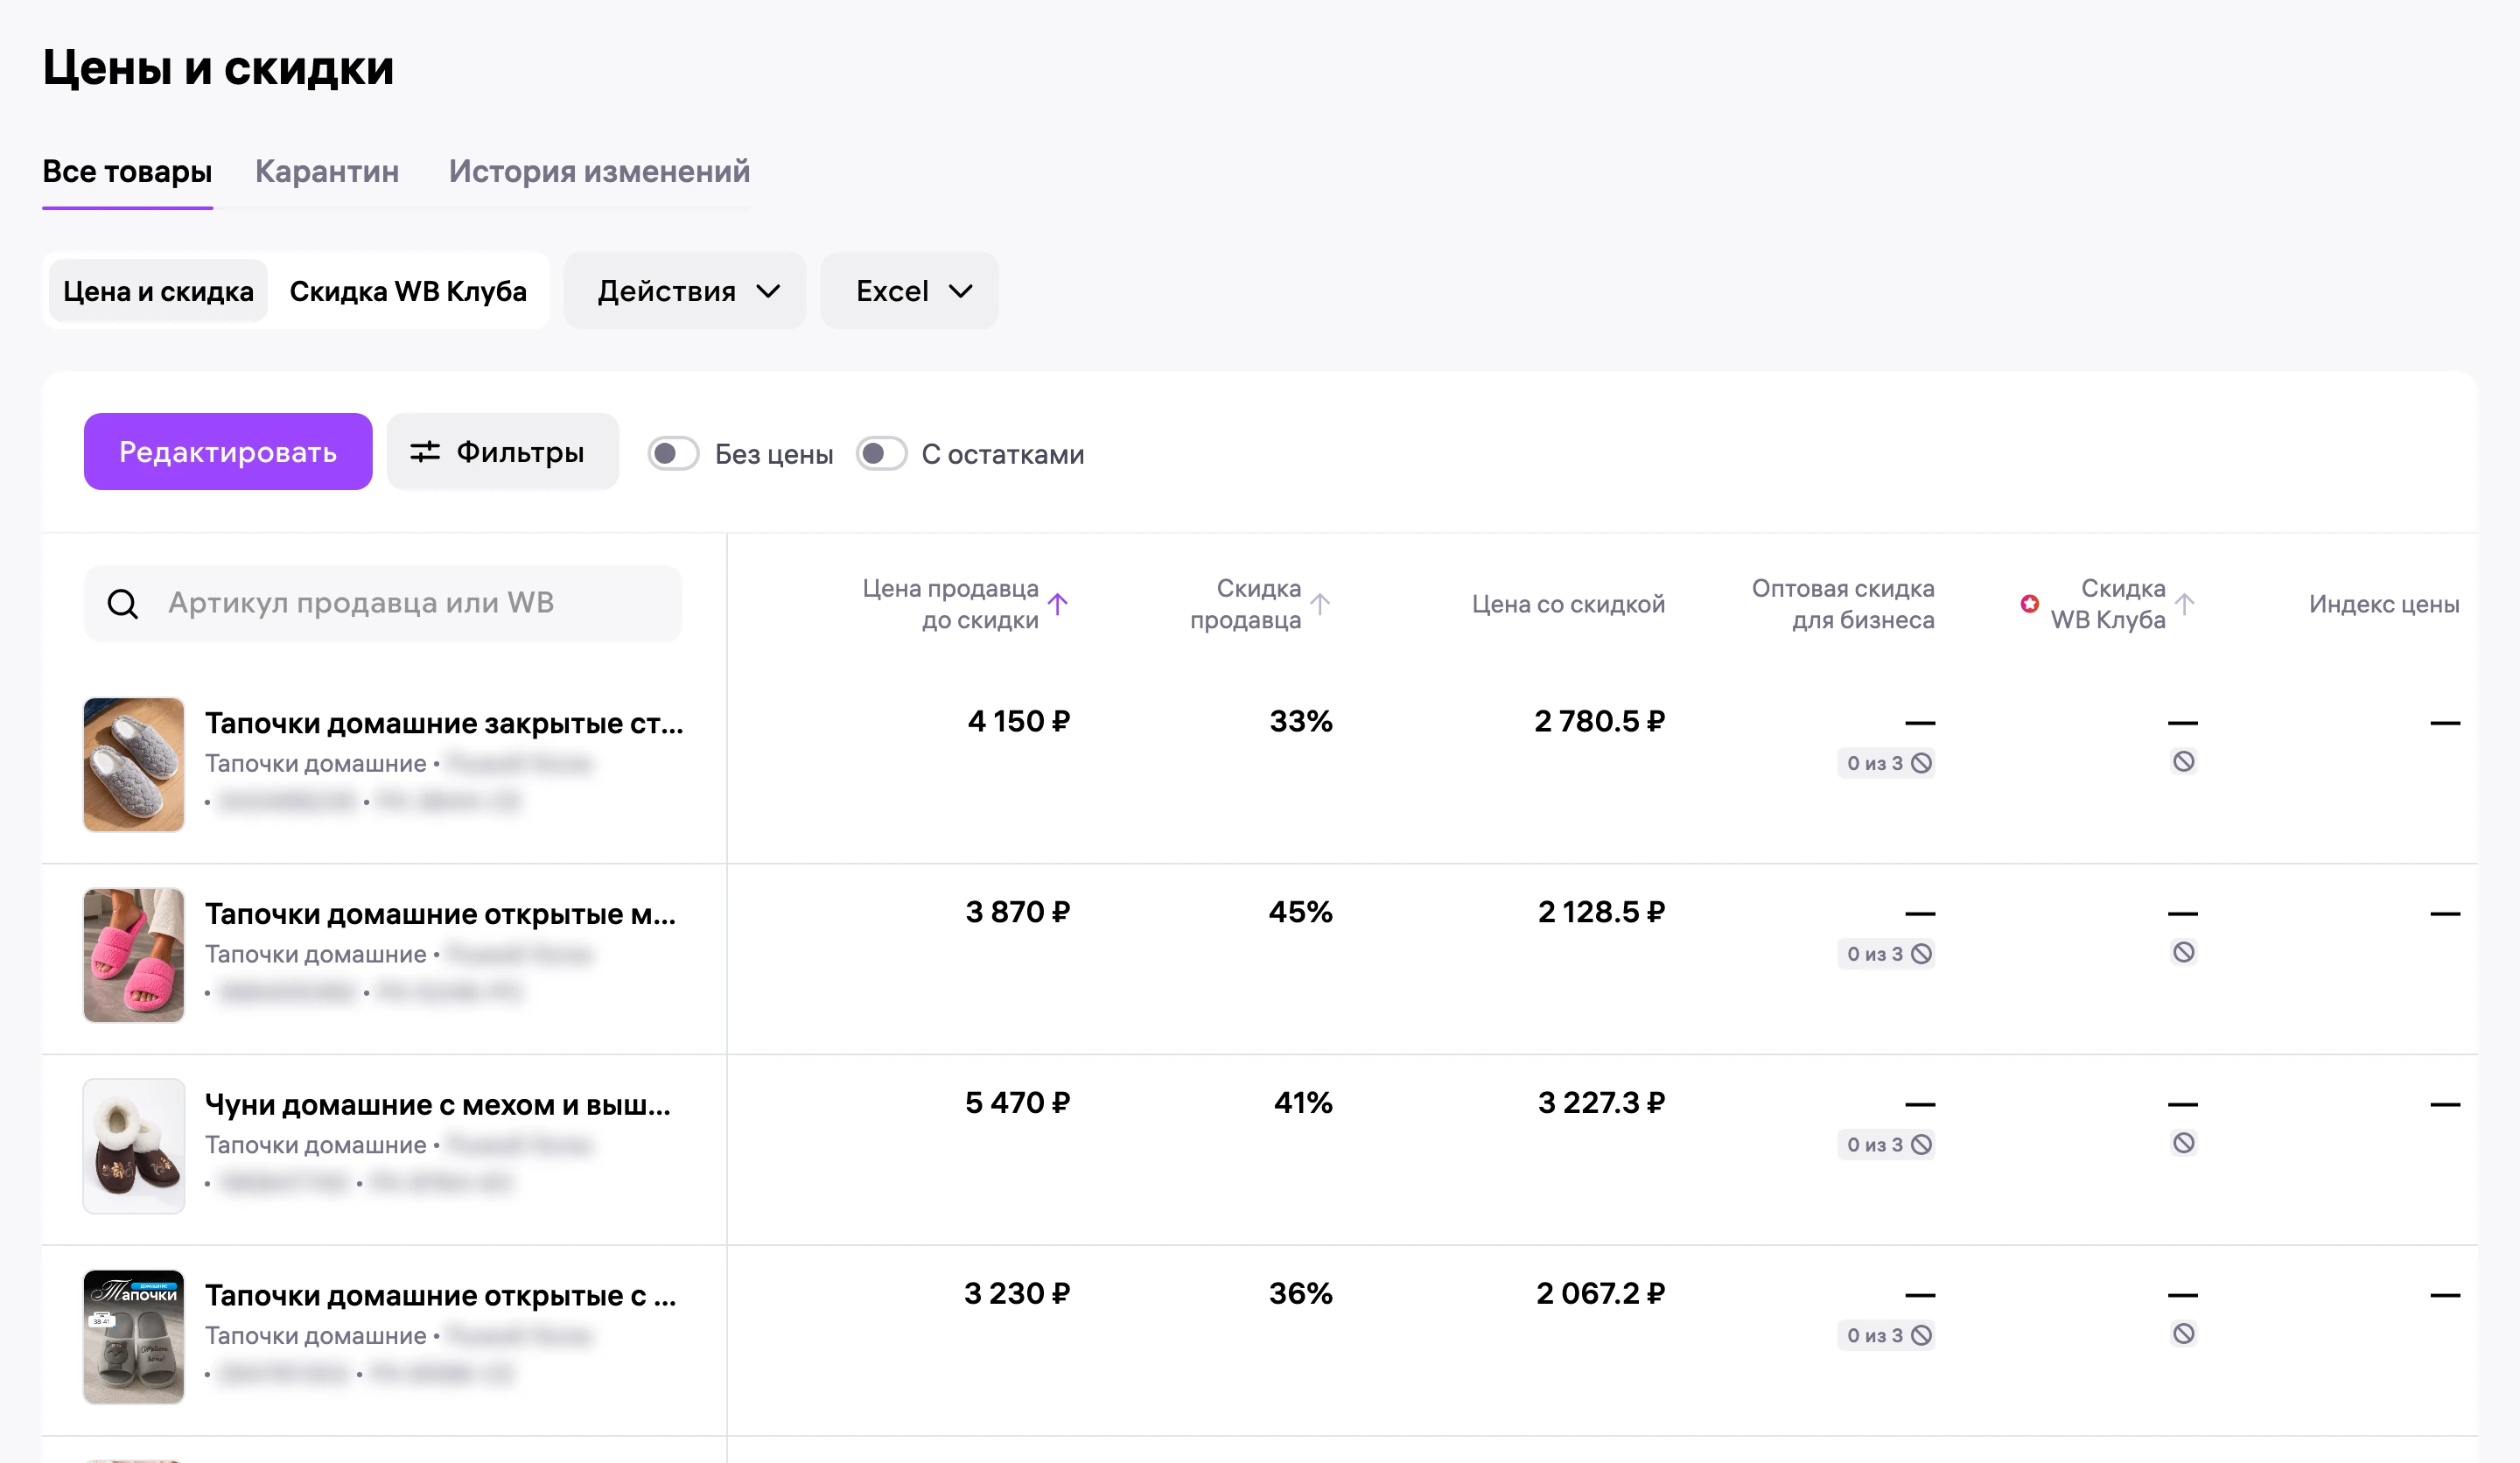Click the Оптовая скидка для бизнеса header
The height and width of the screenshot is (1463, 2520).
click(1843, 604)
